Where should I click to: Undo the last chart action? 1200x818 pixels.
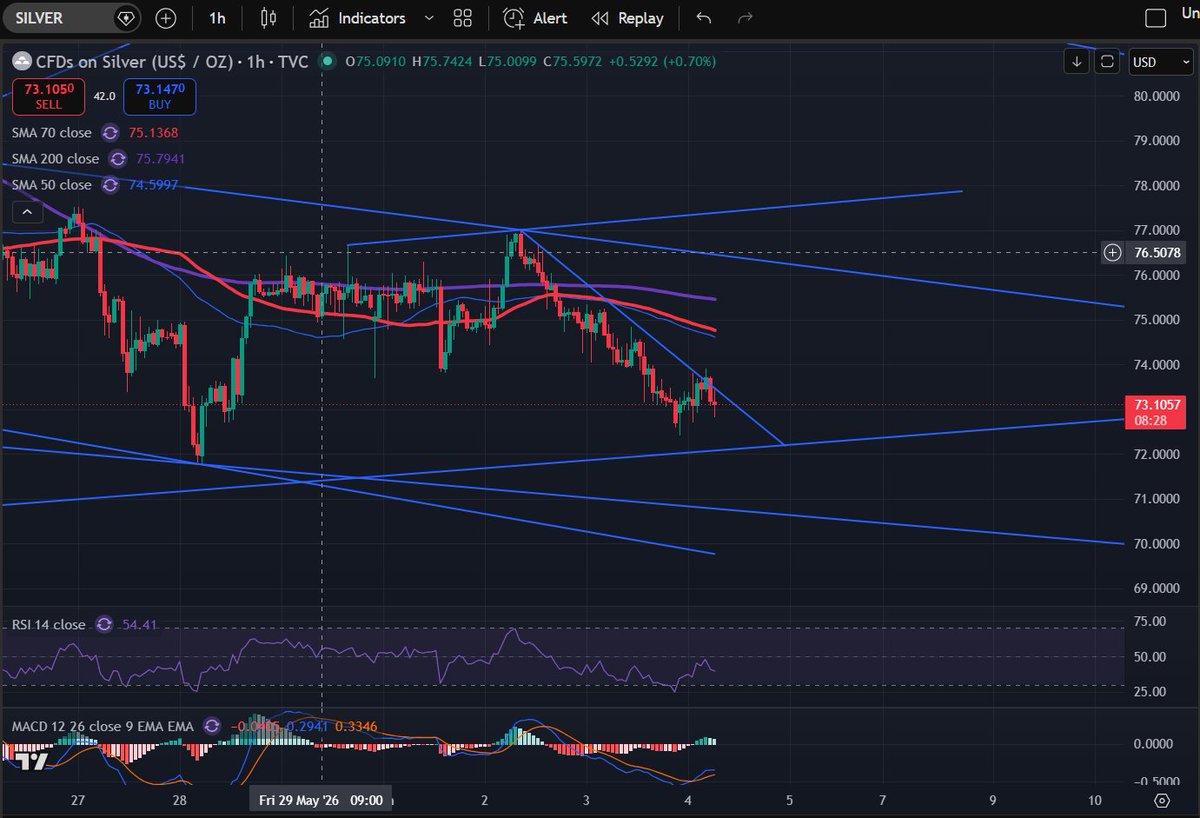704,18
